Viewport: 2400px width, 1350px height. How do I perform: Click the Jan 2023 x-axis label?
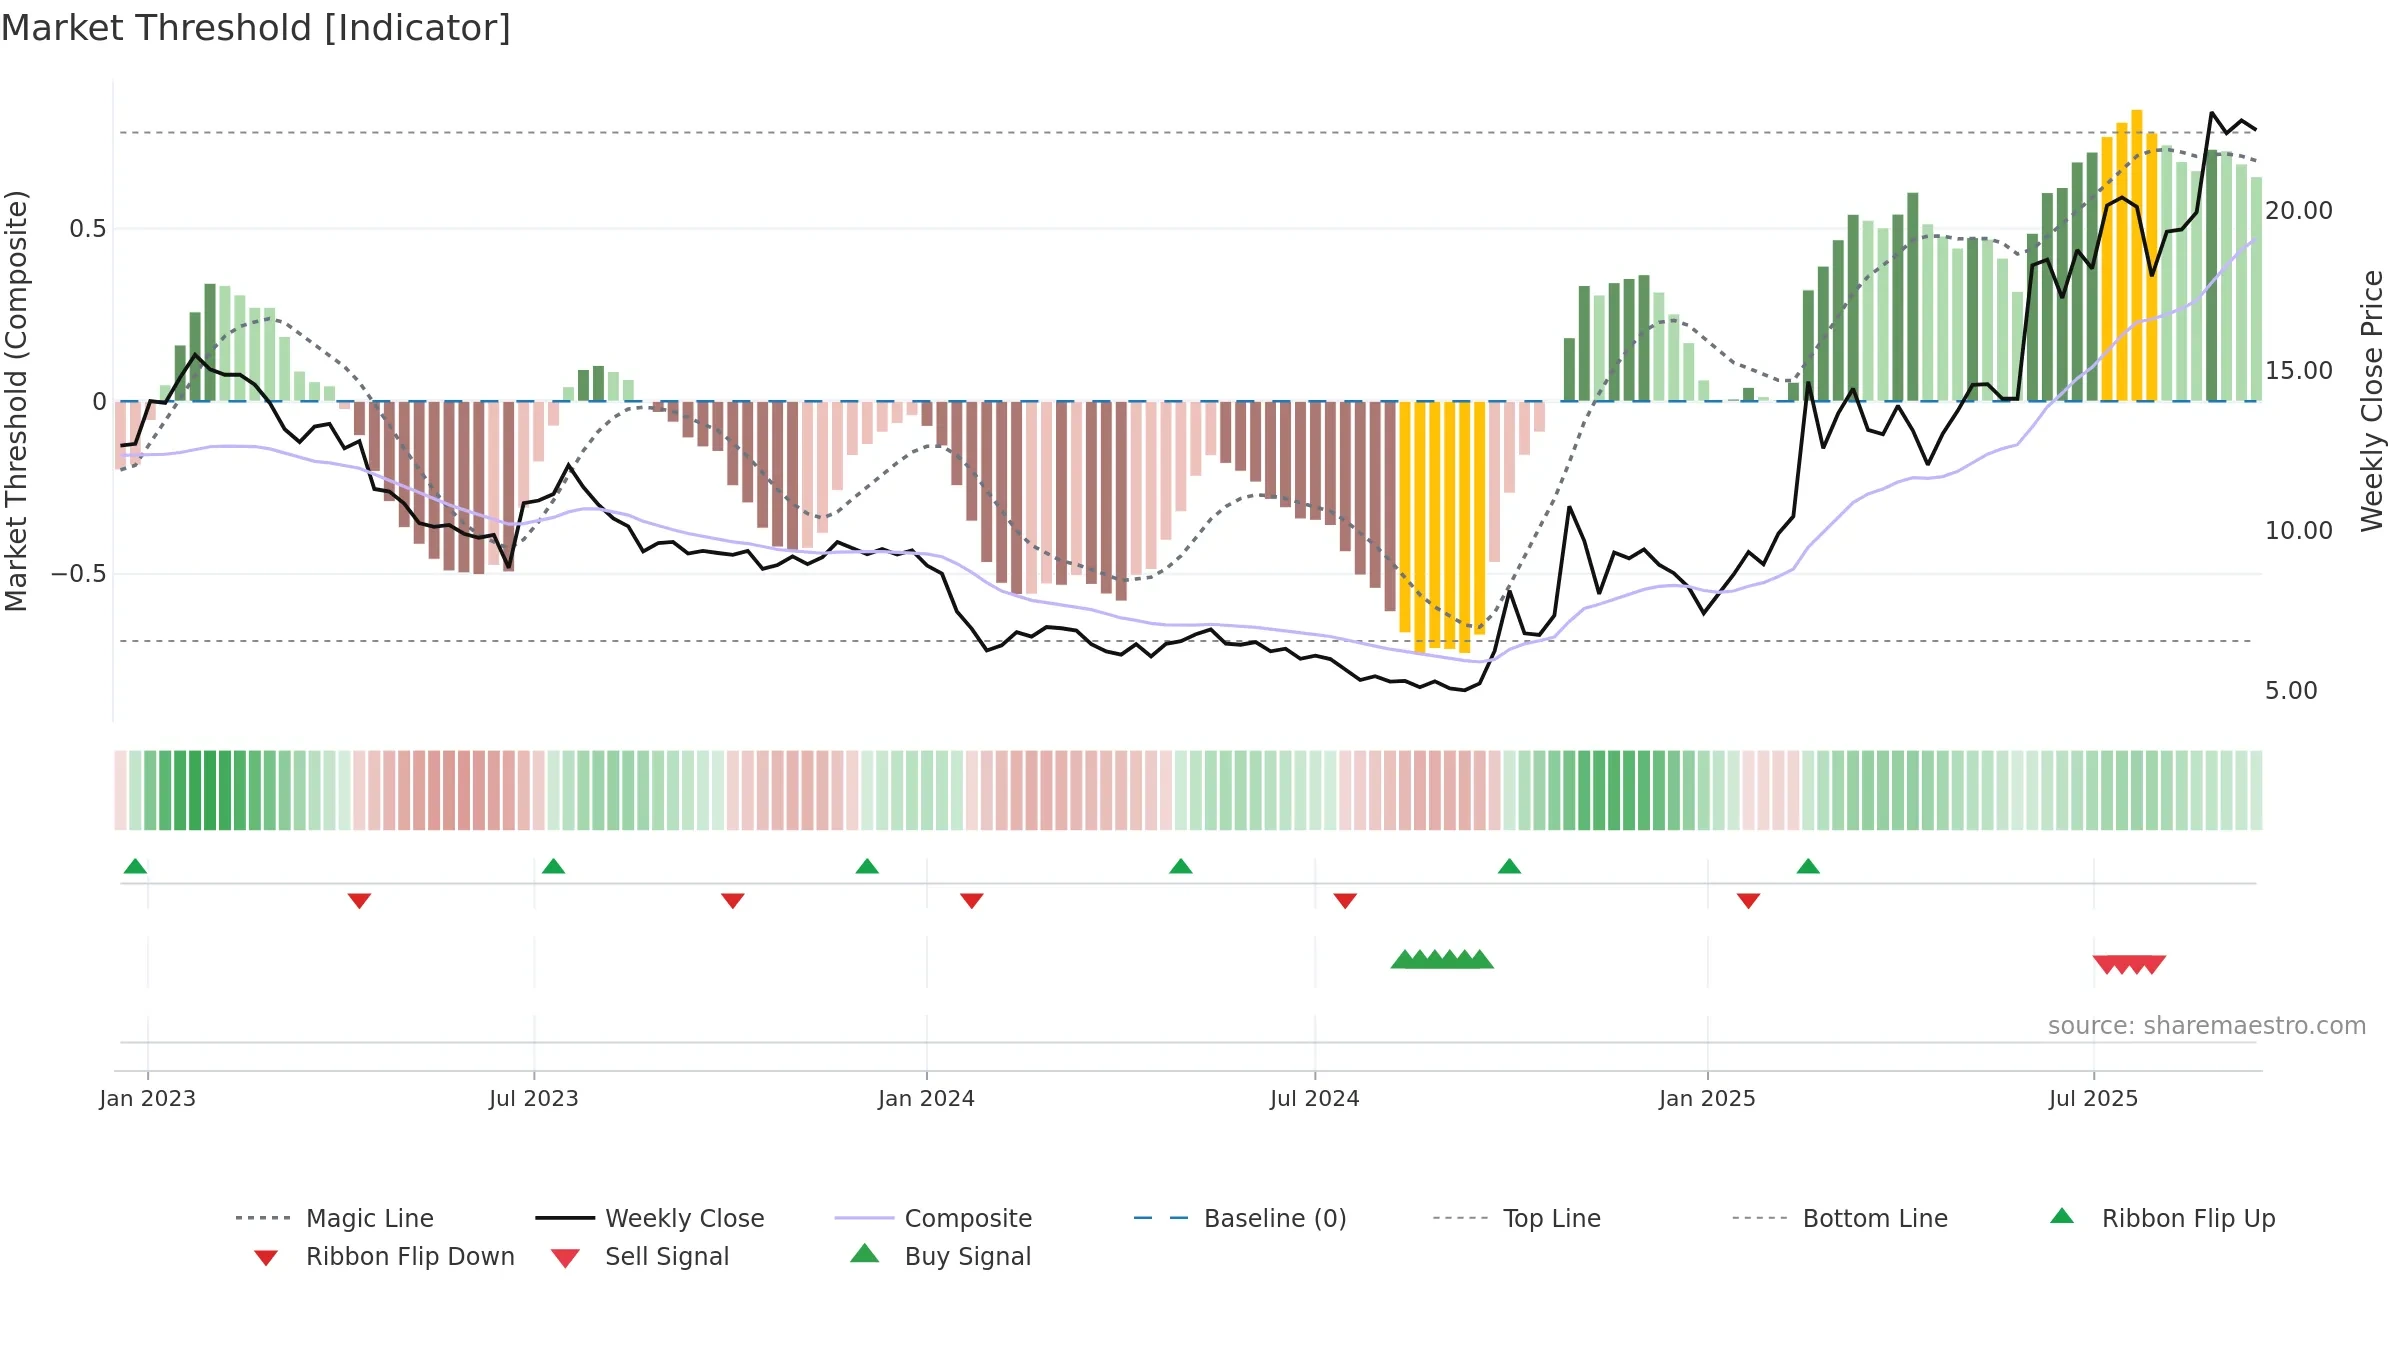148,1098
